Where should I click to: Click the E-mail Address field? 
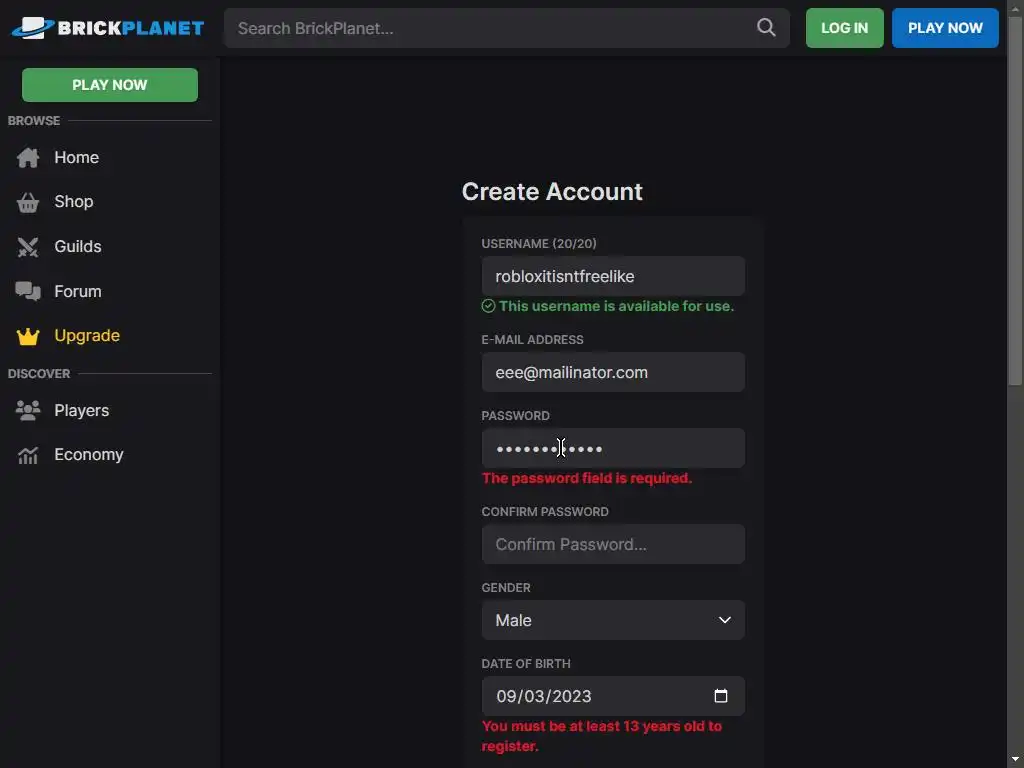tap(613, 372)
